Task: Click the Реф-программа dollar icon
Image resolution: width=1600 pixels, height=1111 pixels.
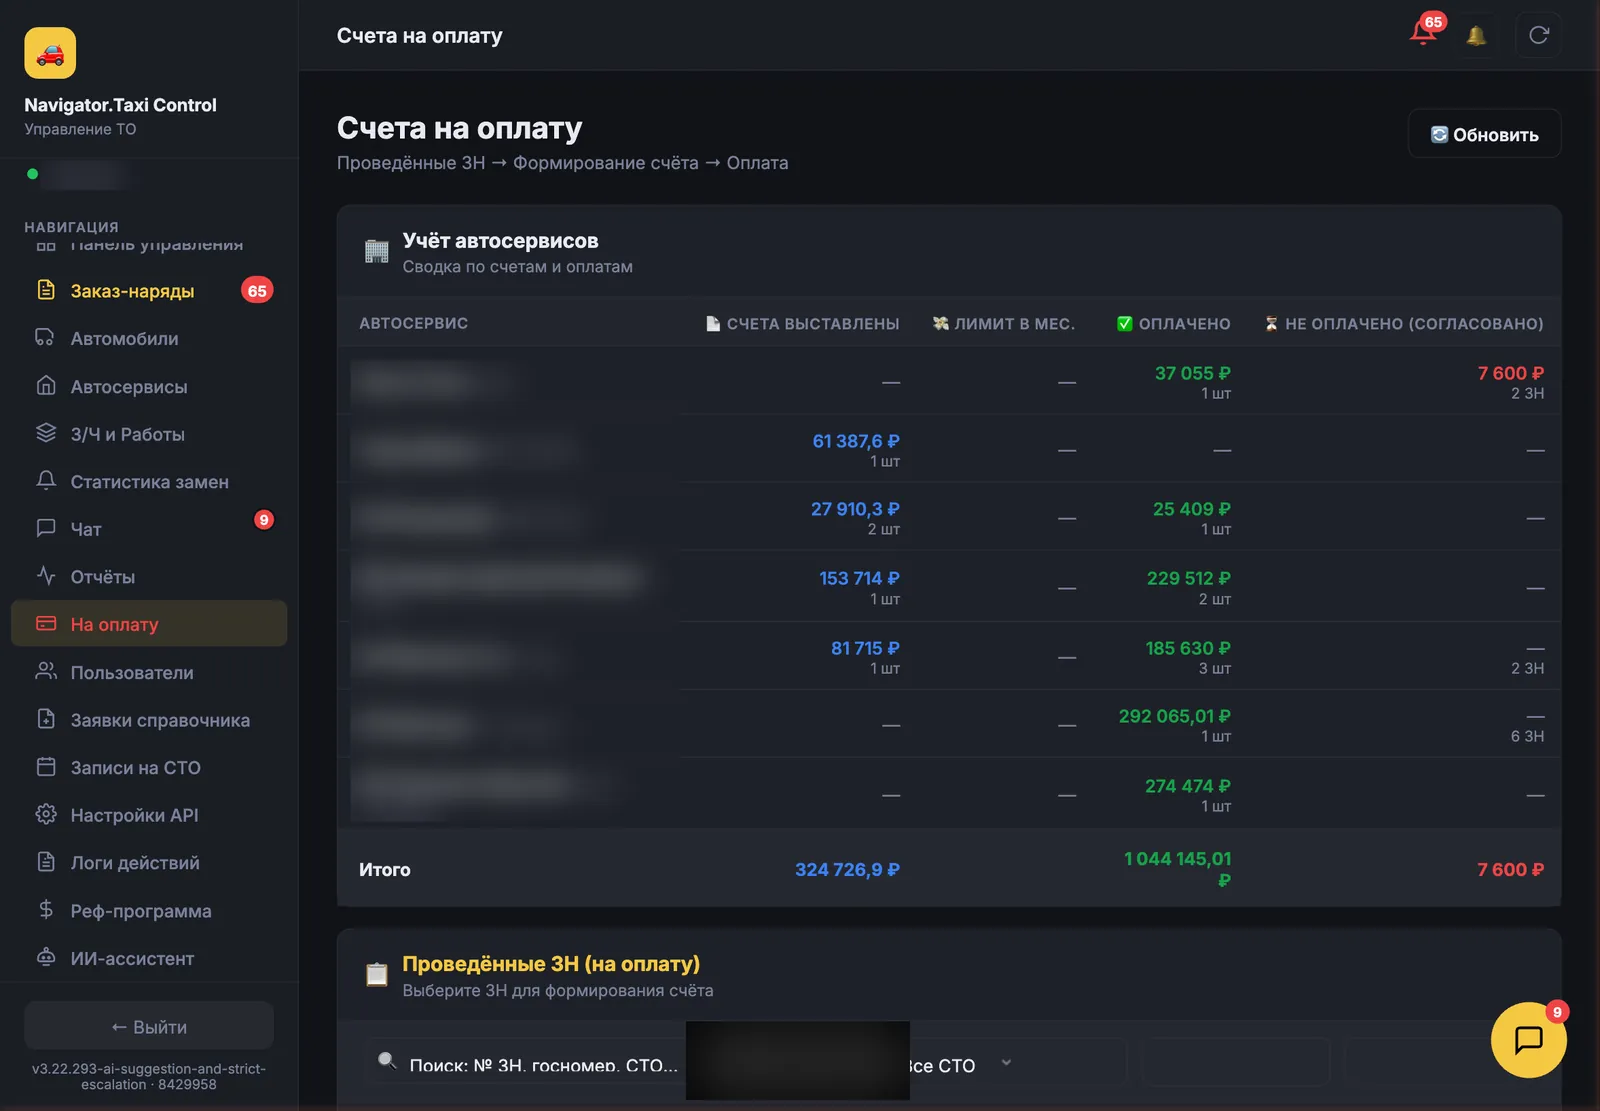Action: [46, 910]
